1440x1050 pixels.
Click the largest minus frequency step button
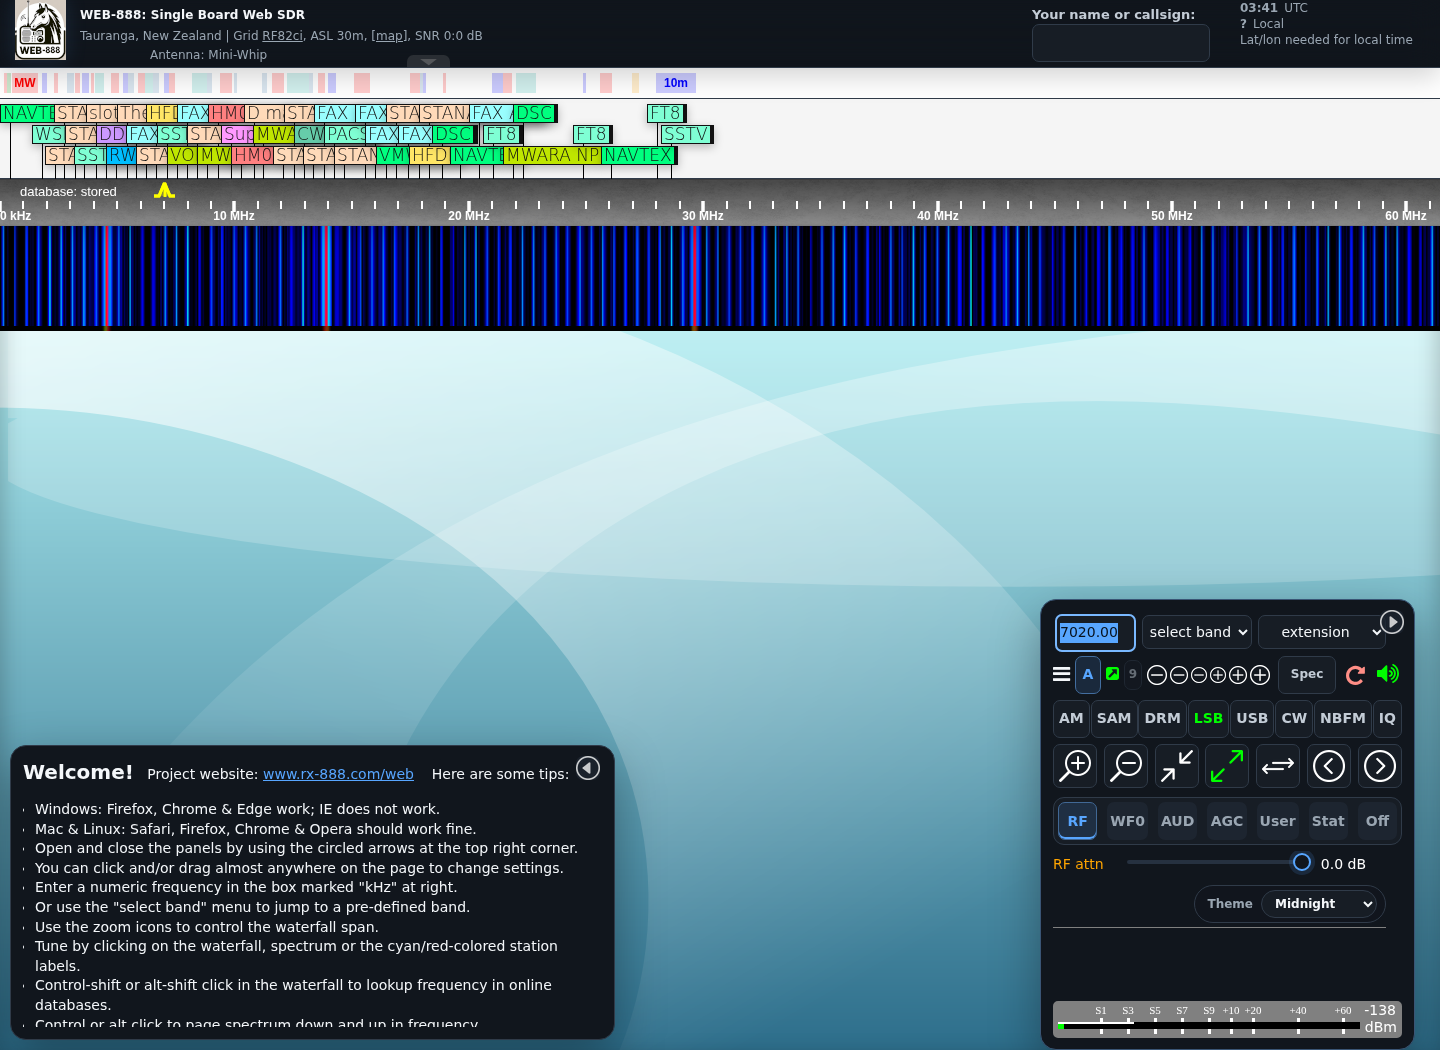click(1157, 675)
